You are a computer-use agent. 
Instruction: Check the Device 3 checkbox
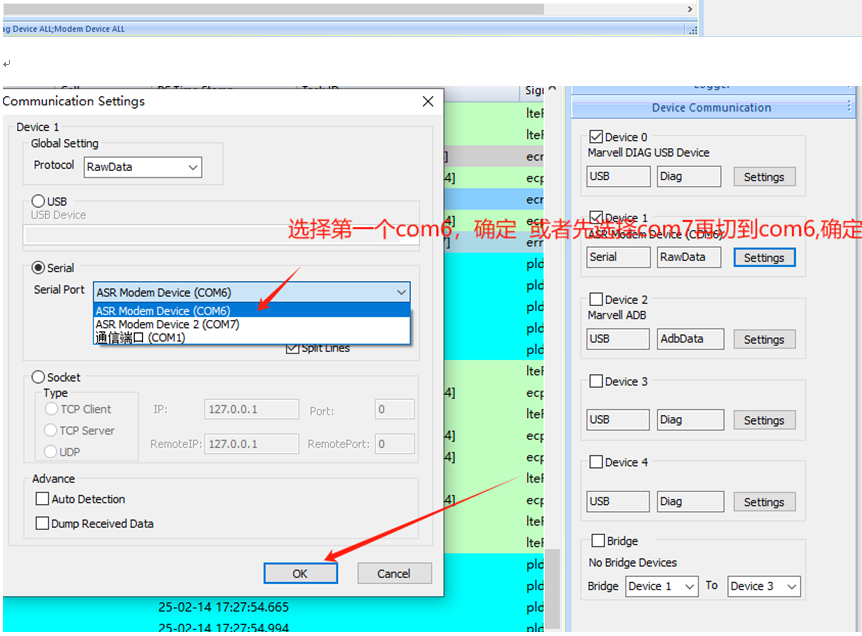[x=596, y=381]
